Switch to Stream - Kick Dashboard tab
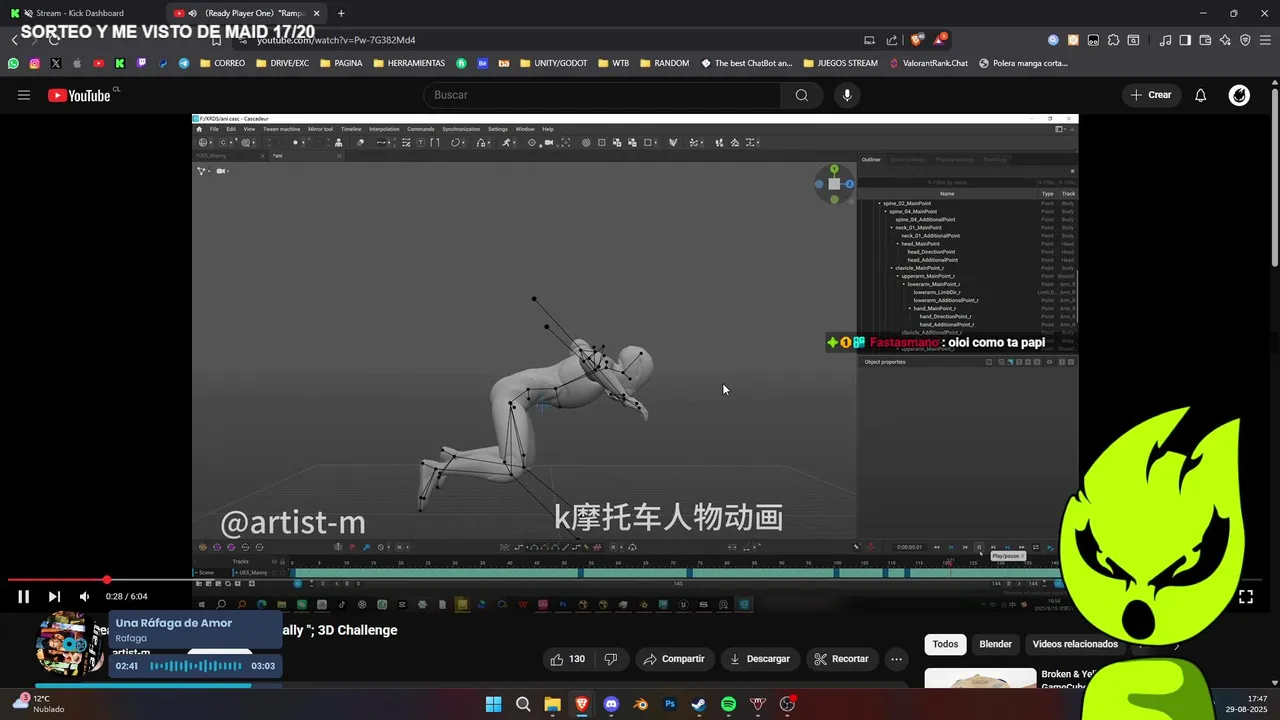 80,13
